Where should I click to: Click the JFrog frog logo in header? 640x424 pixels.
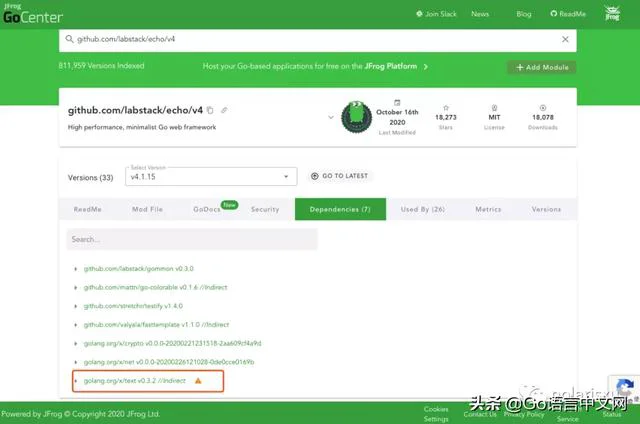tap(612, 13)
